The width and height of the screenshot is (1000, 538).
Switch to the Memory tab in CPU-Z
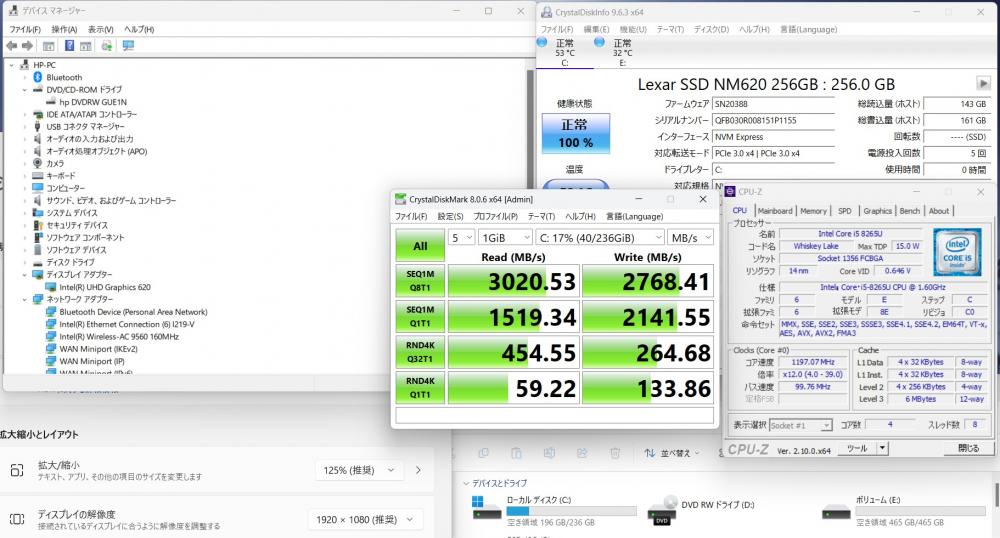pos(813,211)
